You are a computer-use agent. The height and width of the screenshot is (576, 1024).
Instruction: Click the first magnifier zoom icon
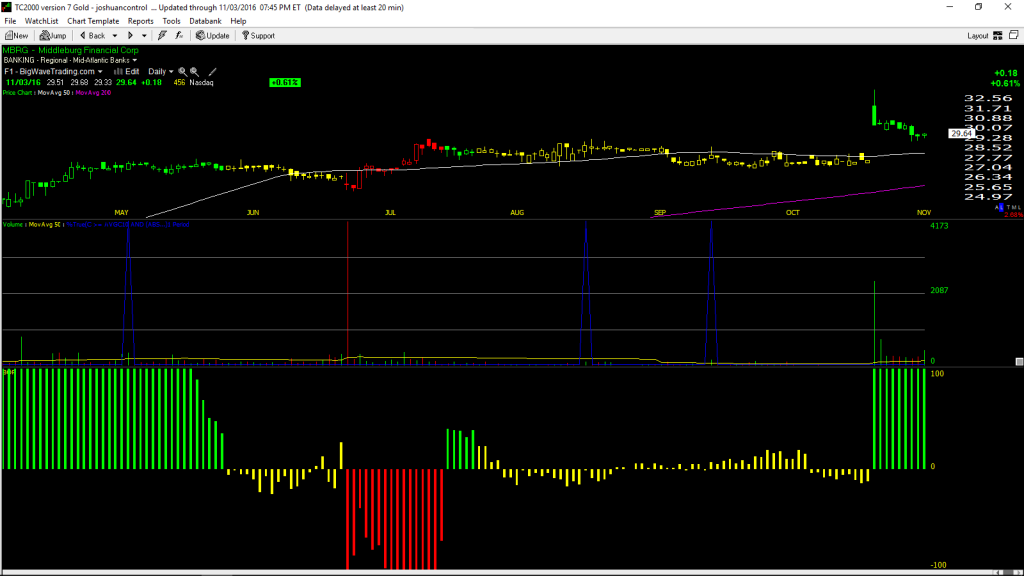point(183,72)
